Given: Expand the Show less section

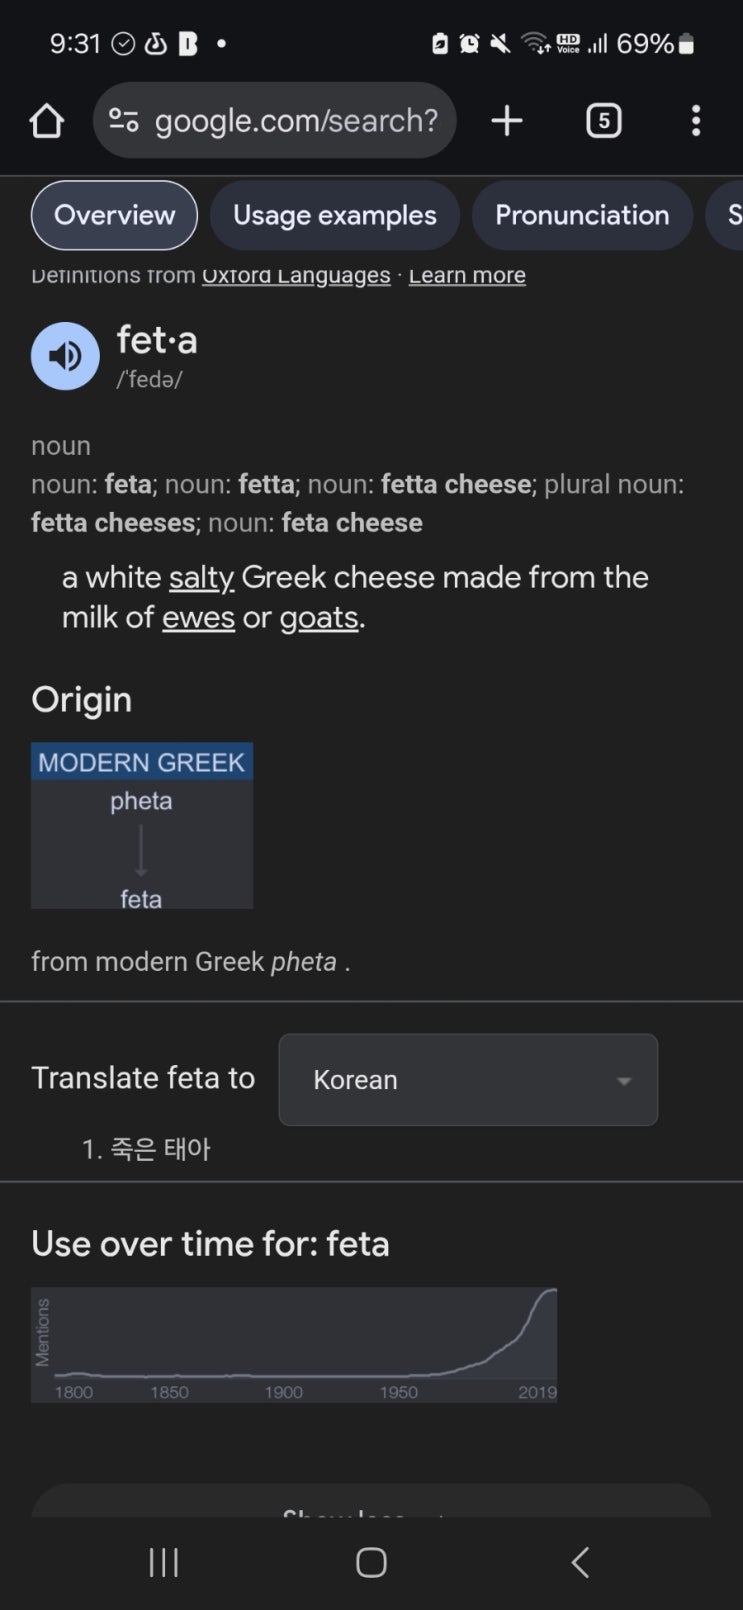Looking at the screenshot, I should [x=371, y=1512].
